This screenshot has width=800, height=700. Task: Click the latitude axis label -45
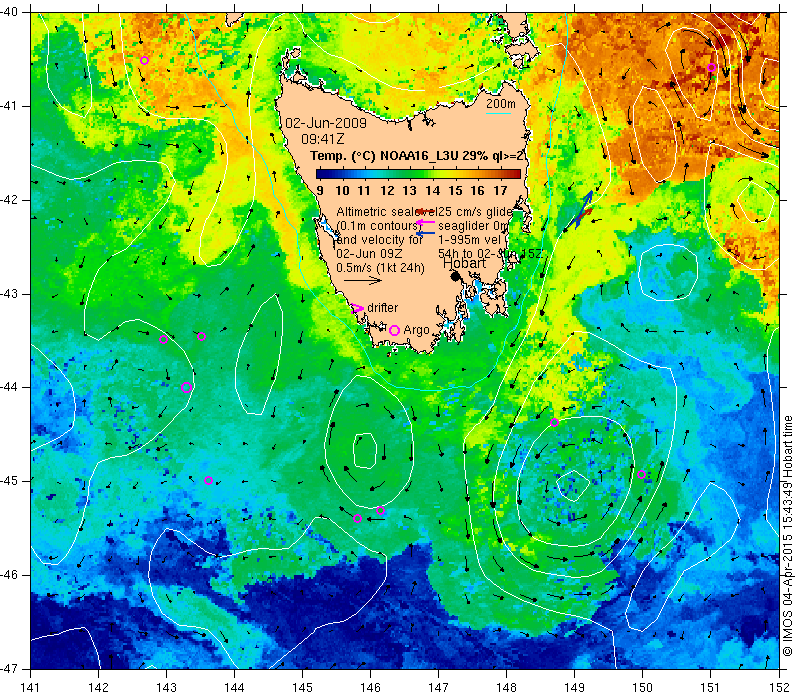9,481
